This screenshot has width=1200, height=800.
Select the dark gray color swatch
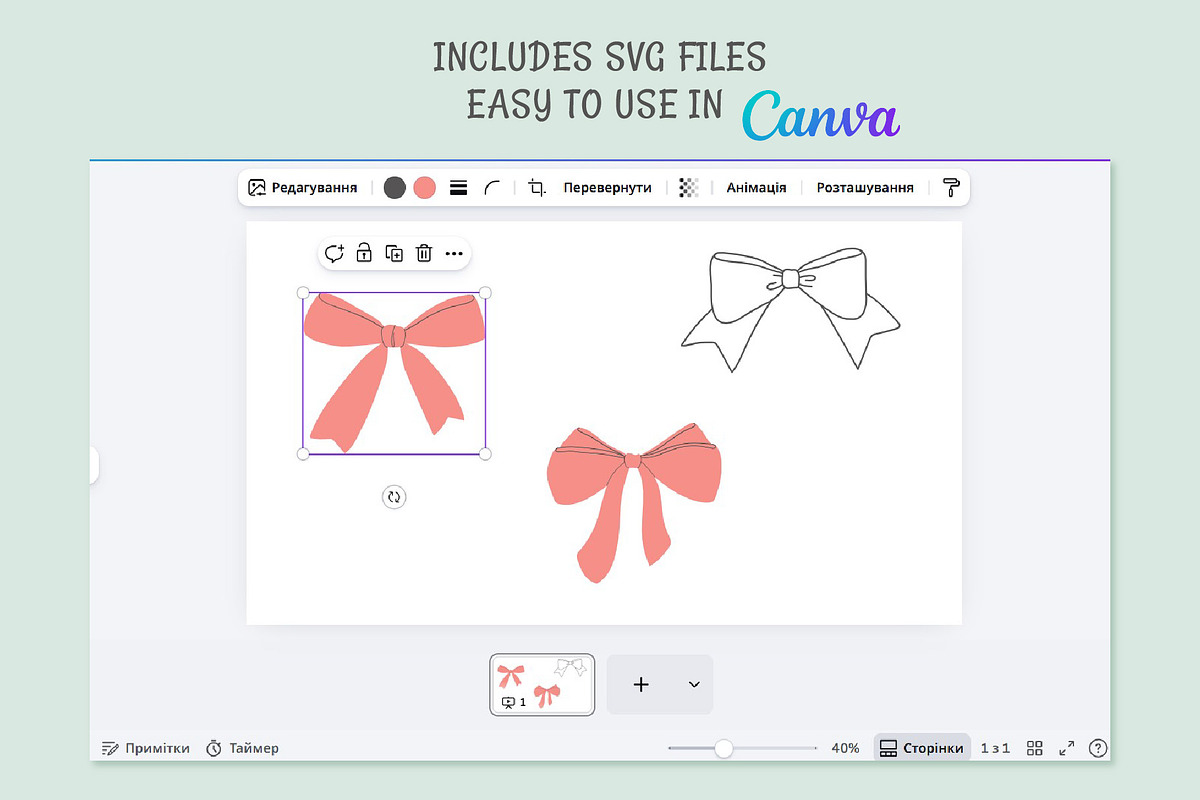395,187
